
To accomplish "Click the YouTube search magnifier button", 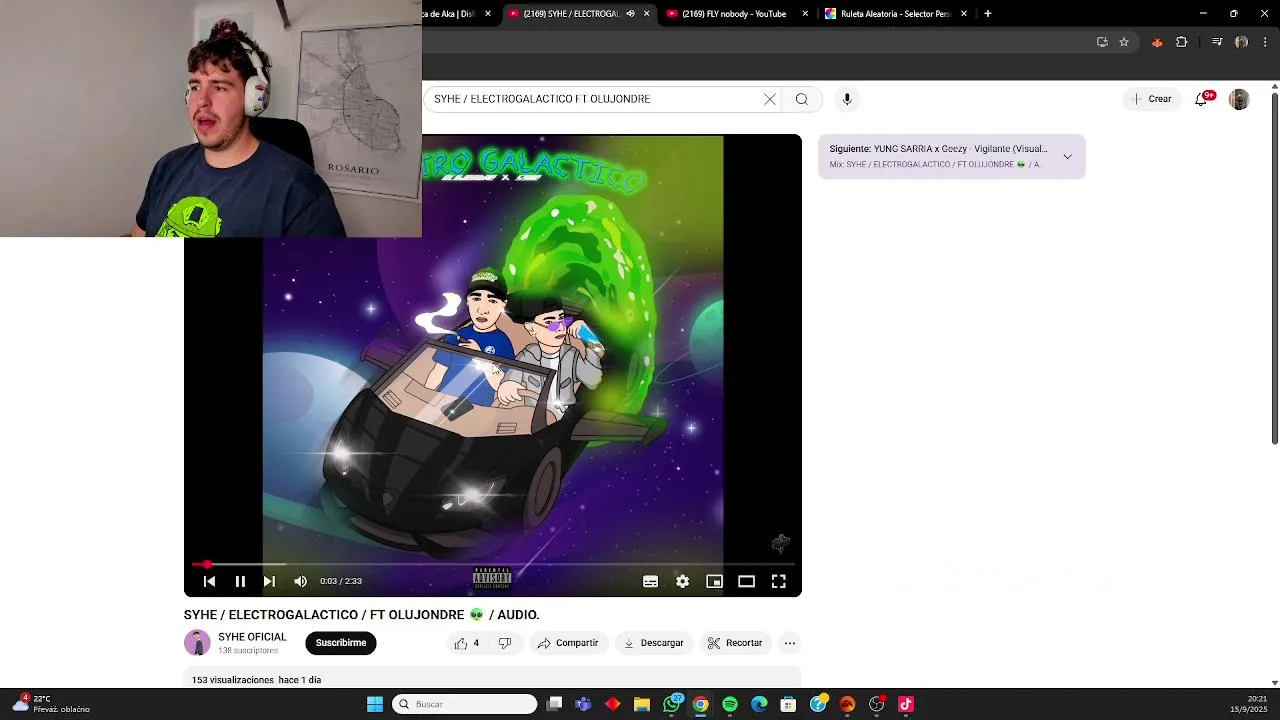I will [x=802, y=99].
